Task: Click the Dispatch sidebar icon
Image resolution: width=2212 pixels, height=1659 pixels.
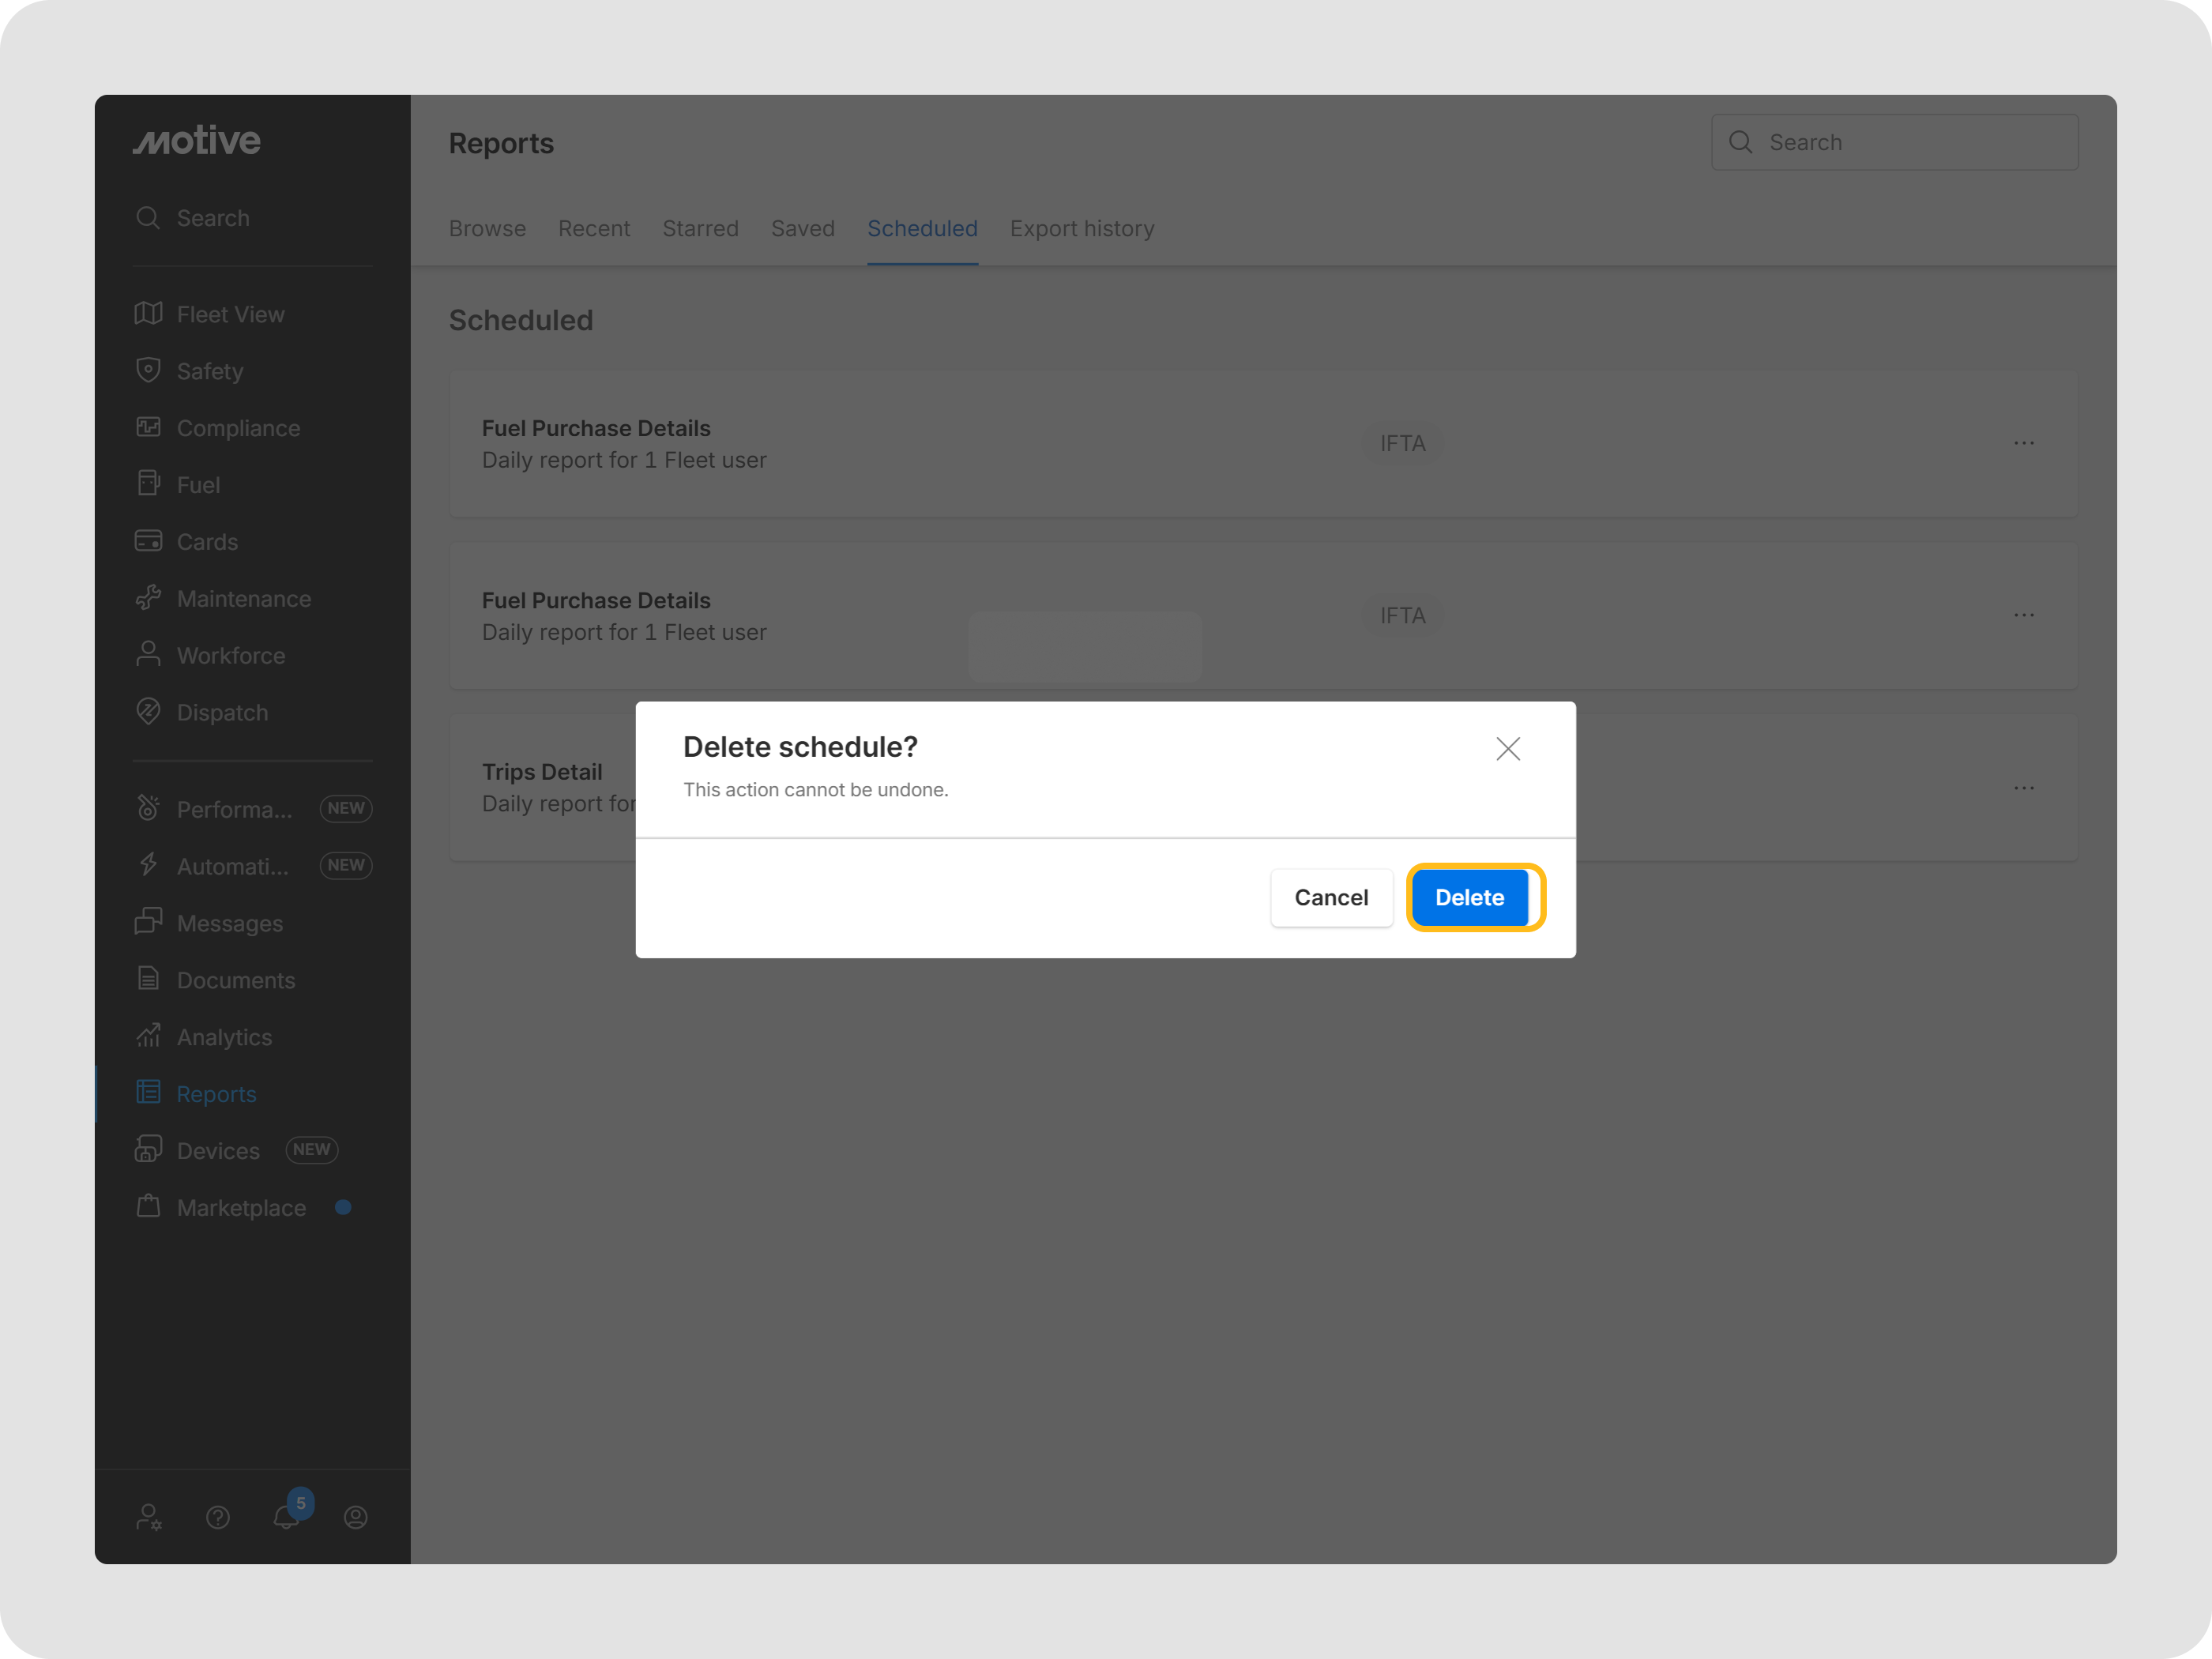Action: click(x=148, y=712)
